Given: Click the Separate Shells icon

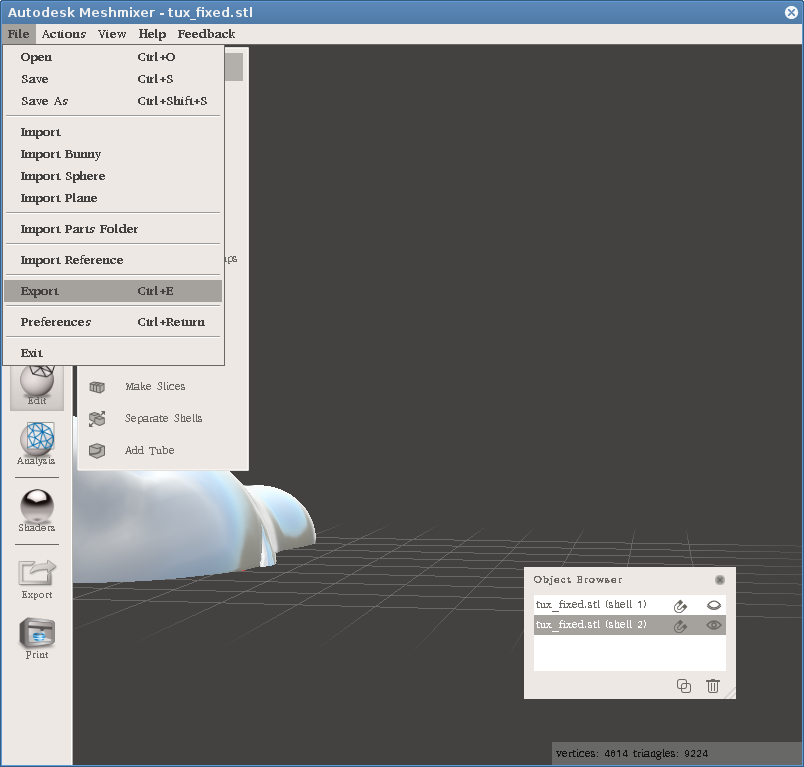Looking at the screenshot, I should pos(97,418).
